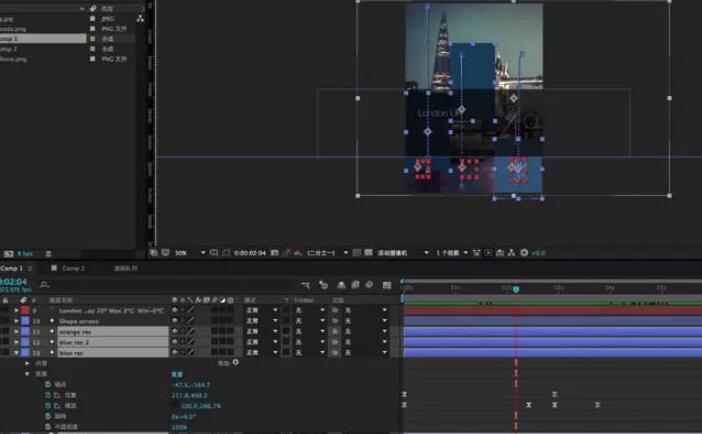702x434 pixels.
Task: Toggle the transparency grid icon in viewer
Action: pos(368,253)
